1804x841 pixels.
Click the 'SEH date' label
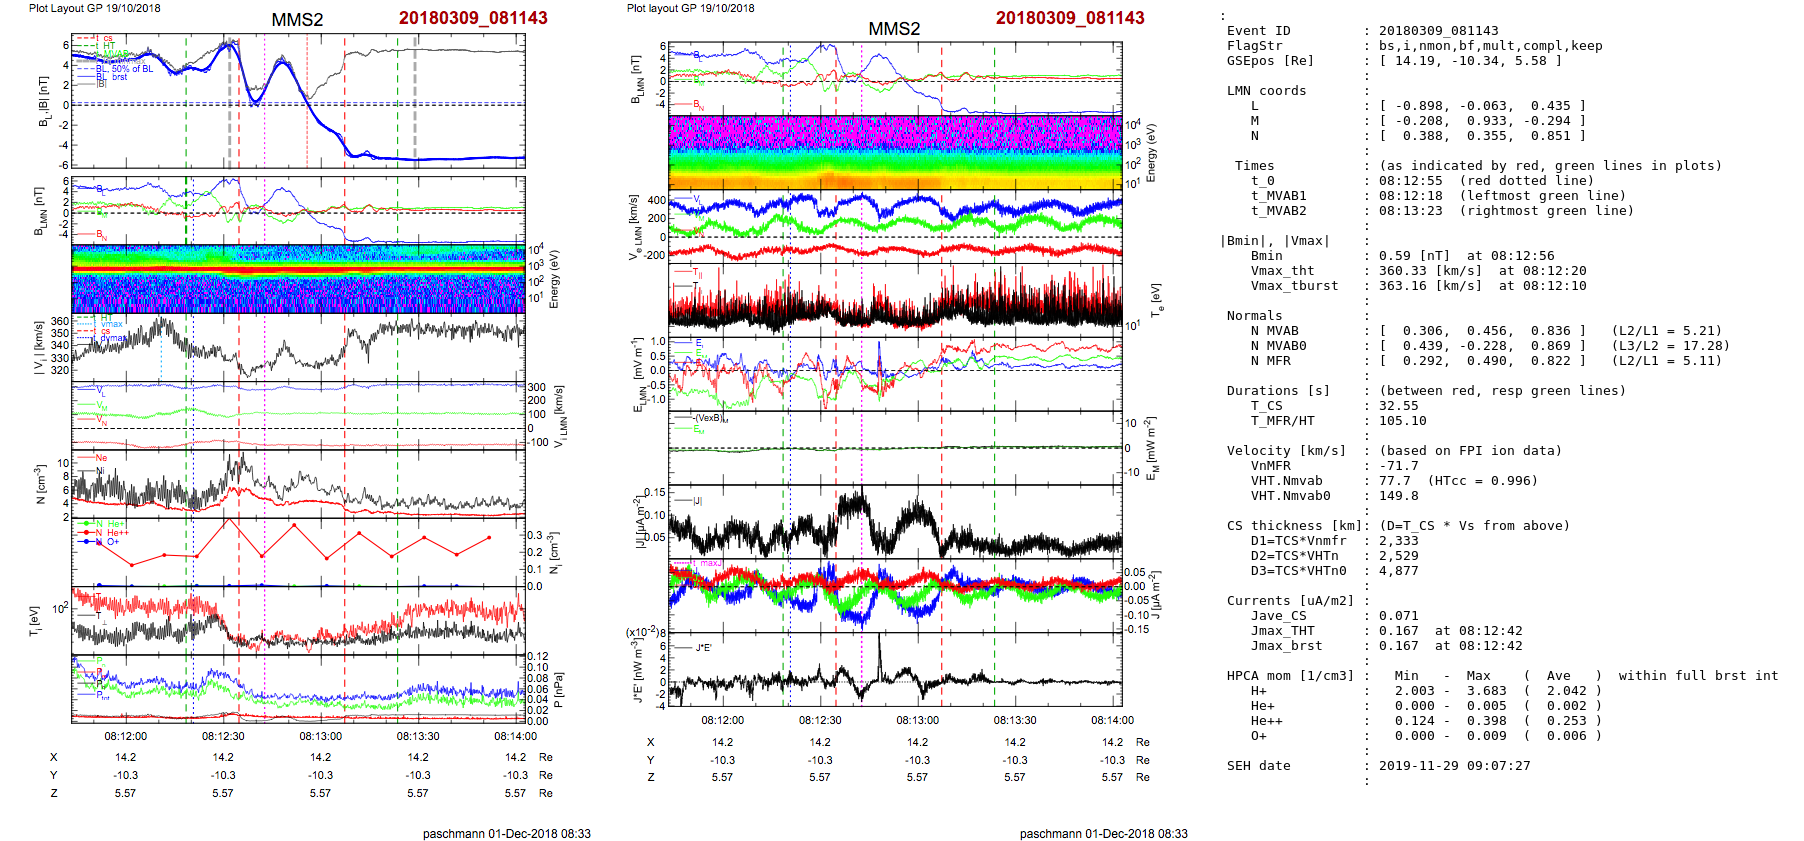click(x=1258, y=766)
